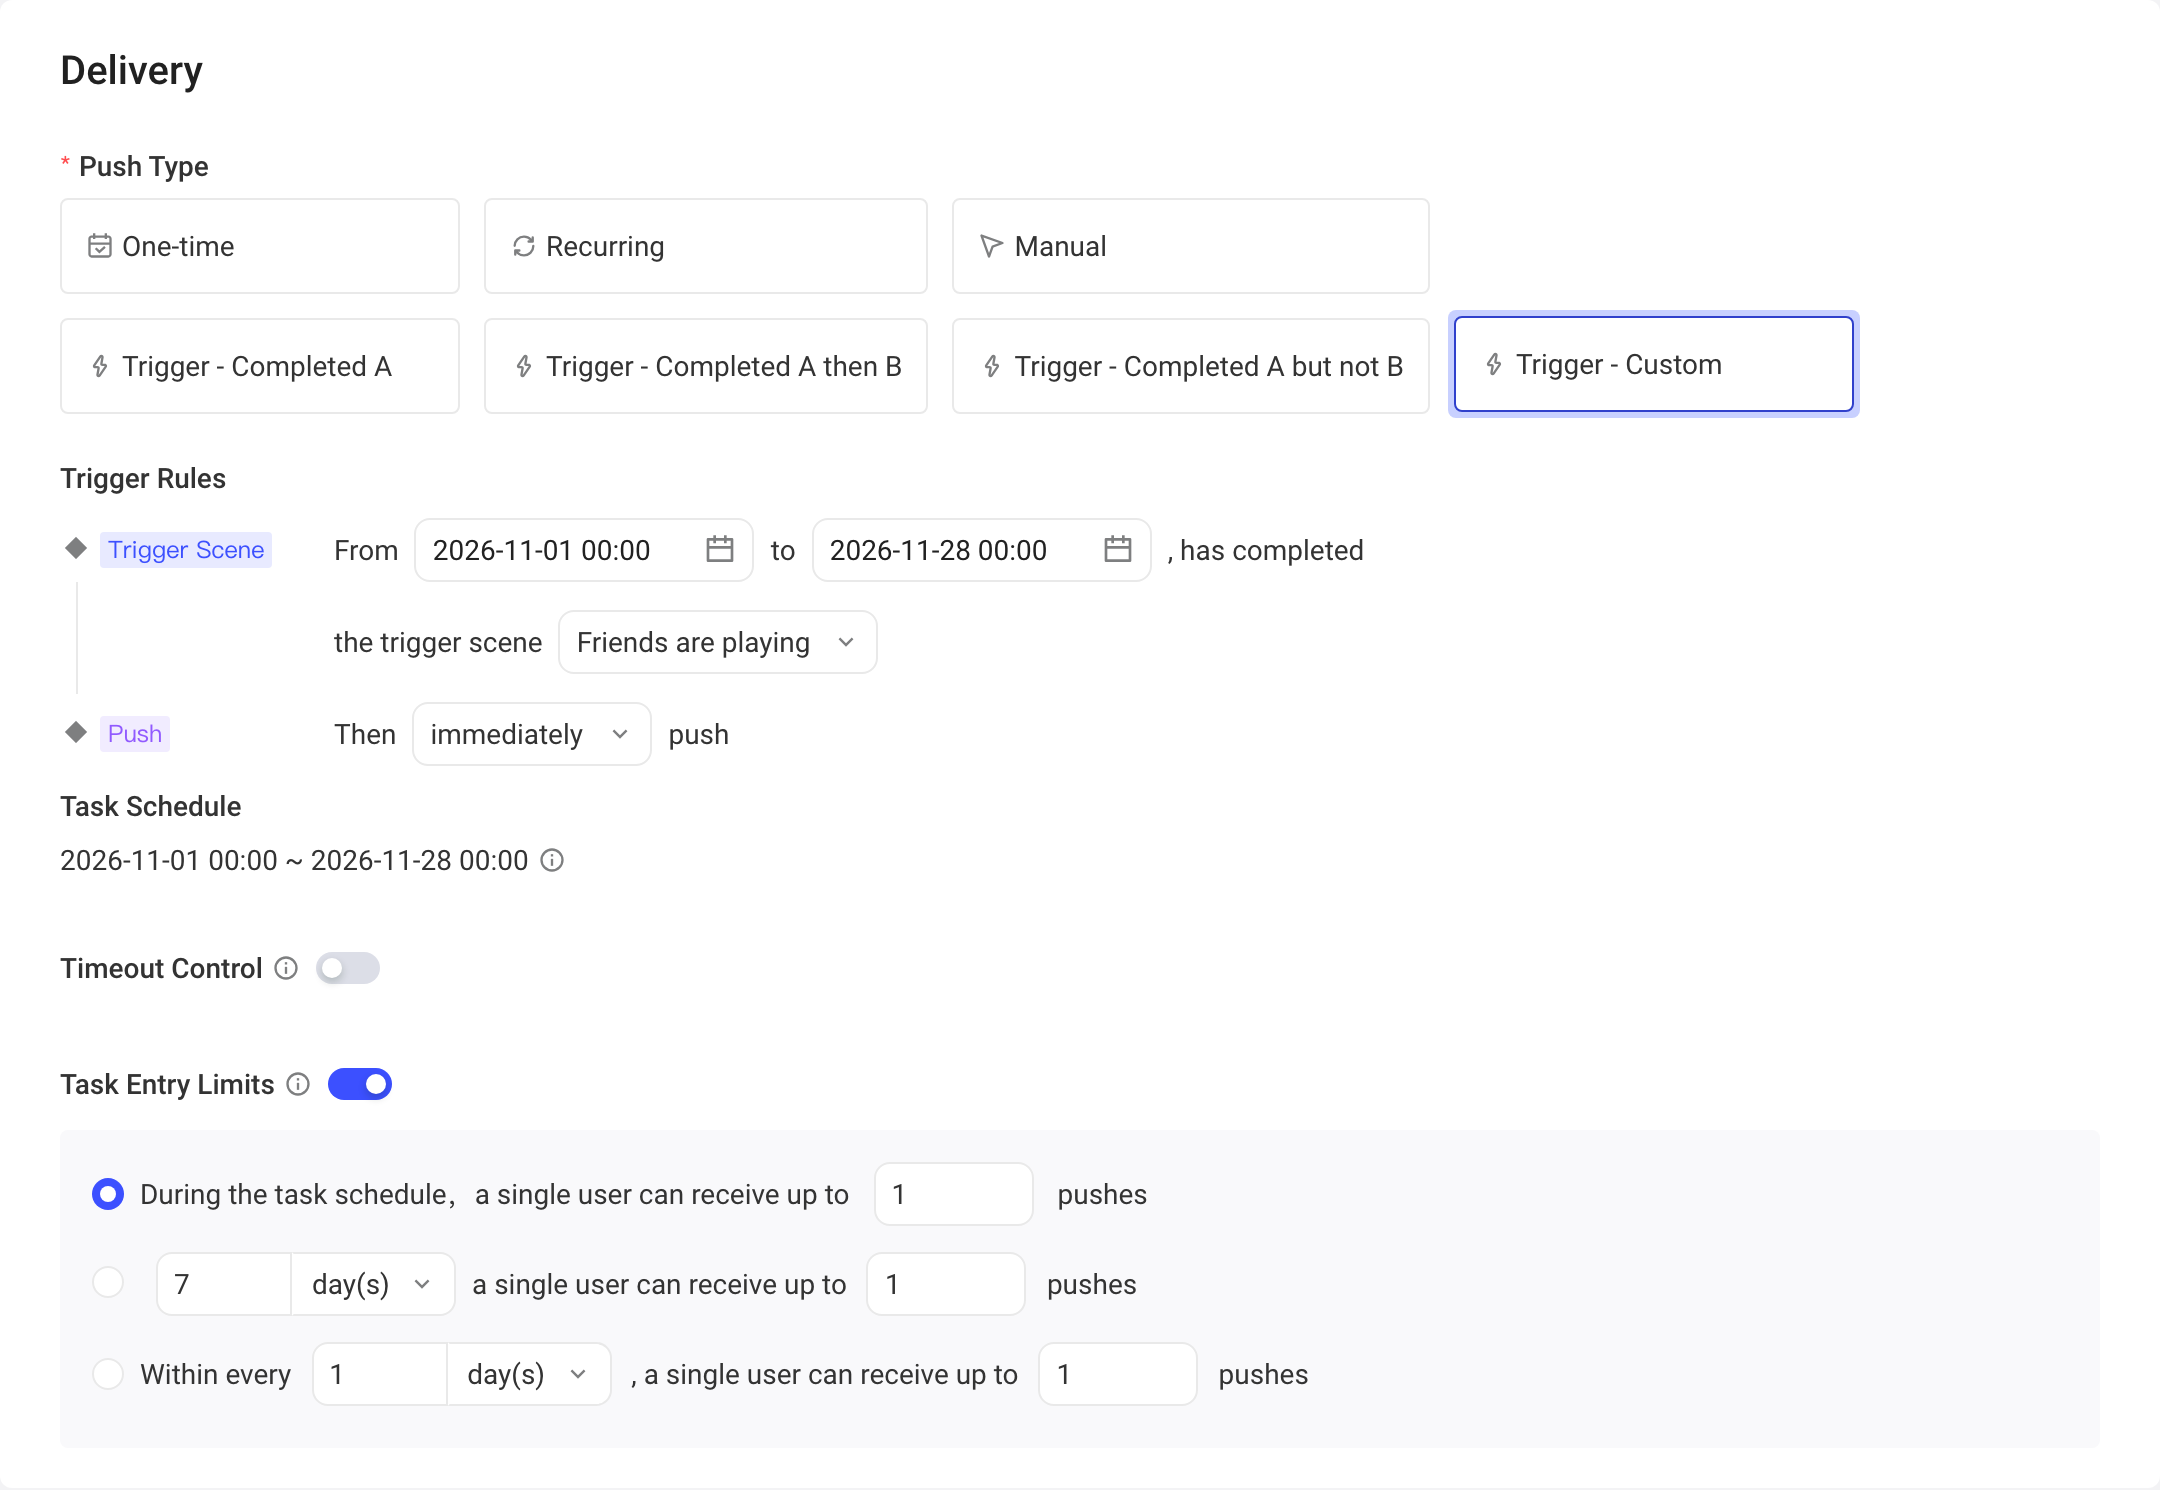Choose Trigger - Completed A push type
The width and height of the screenshot is (2160, 1490).
pyautogui.click(x=260, y=366)
